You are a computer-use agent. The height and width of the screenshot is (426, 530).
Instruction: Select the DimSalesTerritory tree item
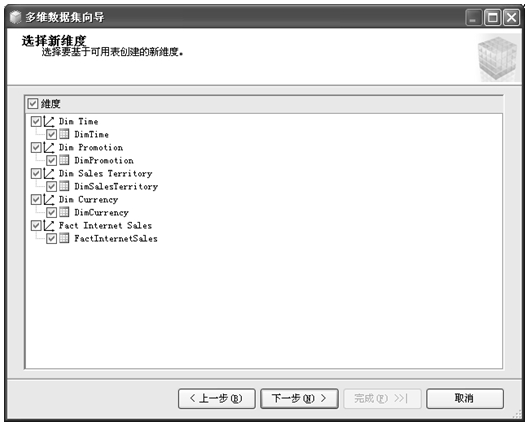[x=116, y=186]
